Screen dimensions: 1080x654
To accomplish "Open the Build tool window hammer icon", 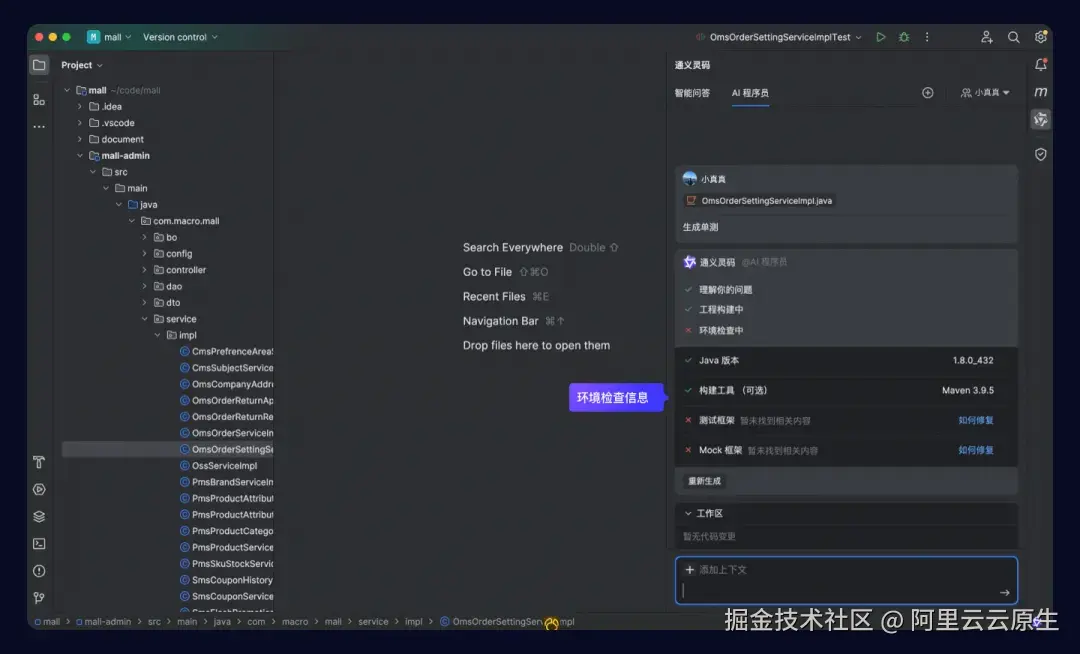I will coord(39,463).
